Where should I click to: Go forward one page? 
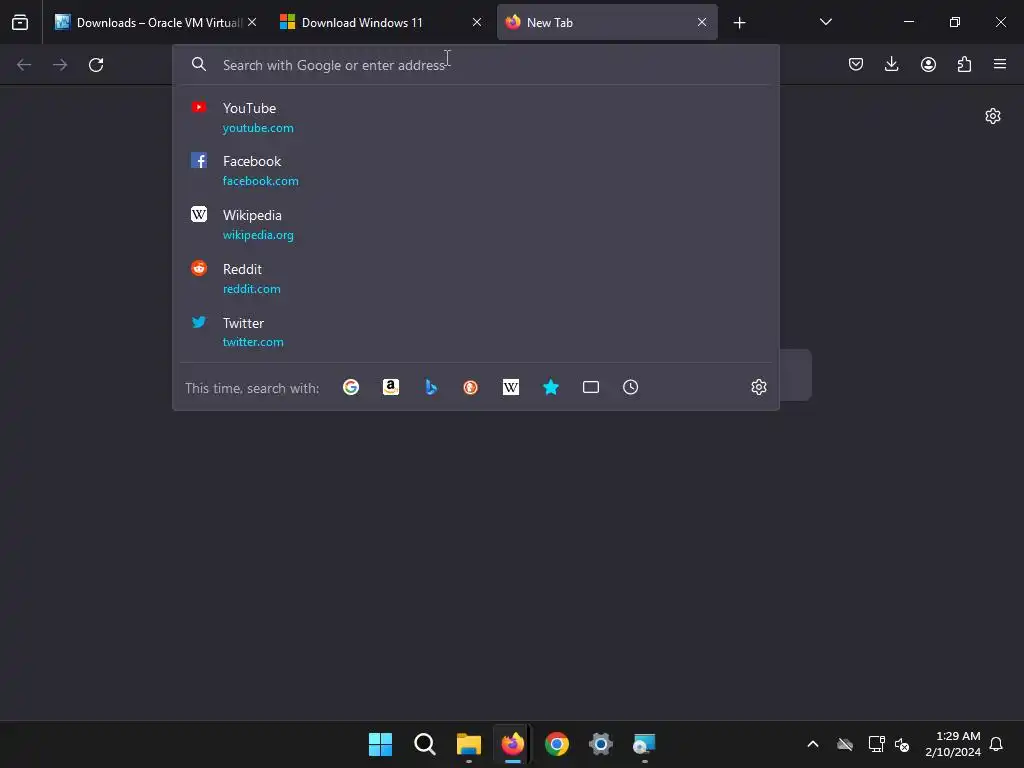point(60,65)
